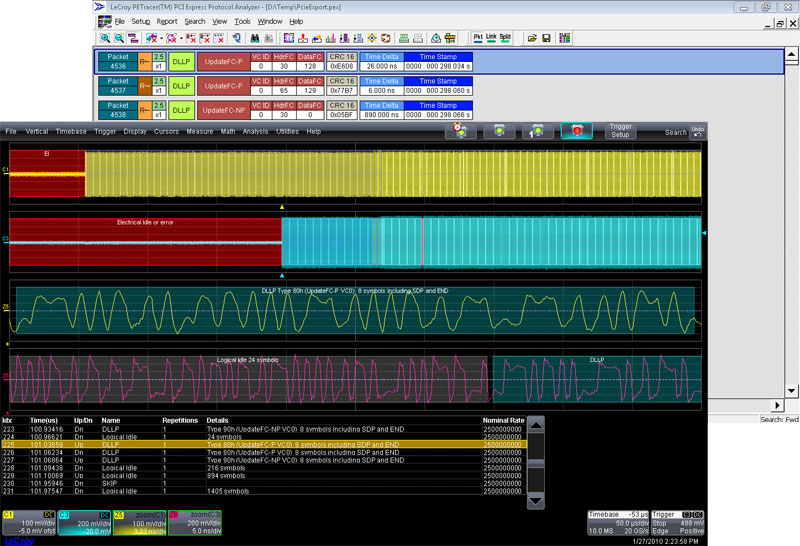Open the hide filter dropdown arrow in toolbar
The width and height of the screenshot is (800, 546).
[161, 38]
